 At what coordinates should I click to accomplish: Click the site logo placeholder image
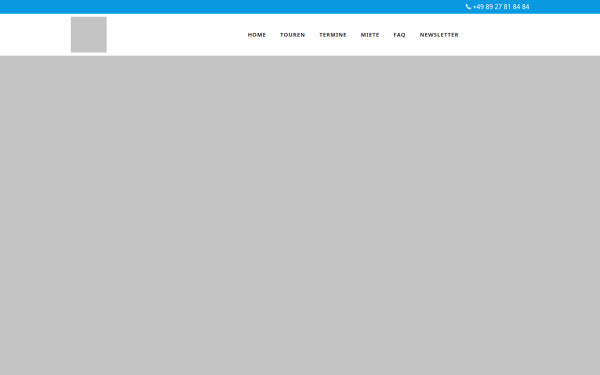89,34
